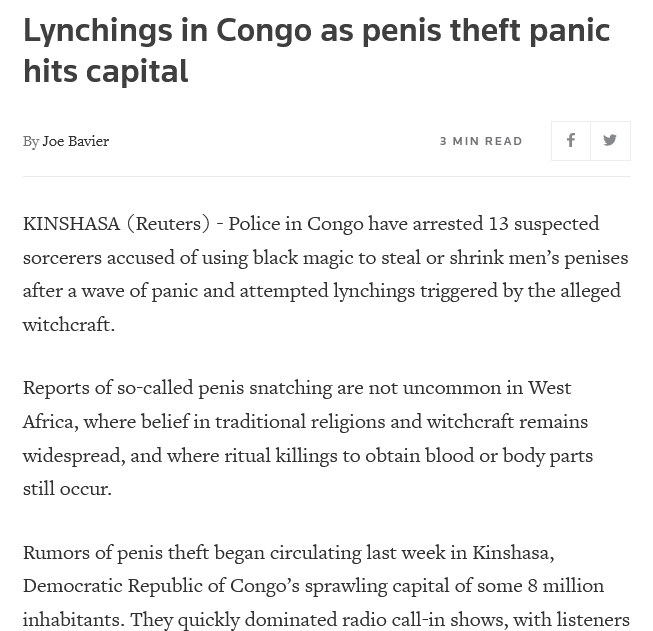Image resolution: width=653 pixels, height=631 pixels.
Task: Click the words 'West' at end of second paragraph's first line
Action: 550,388
